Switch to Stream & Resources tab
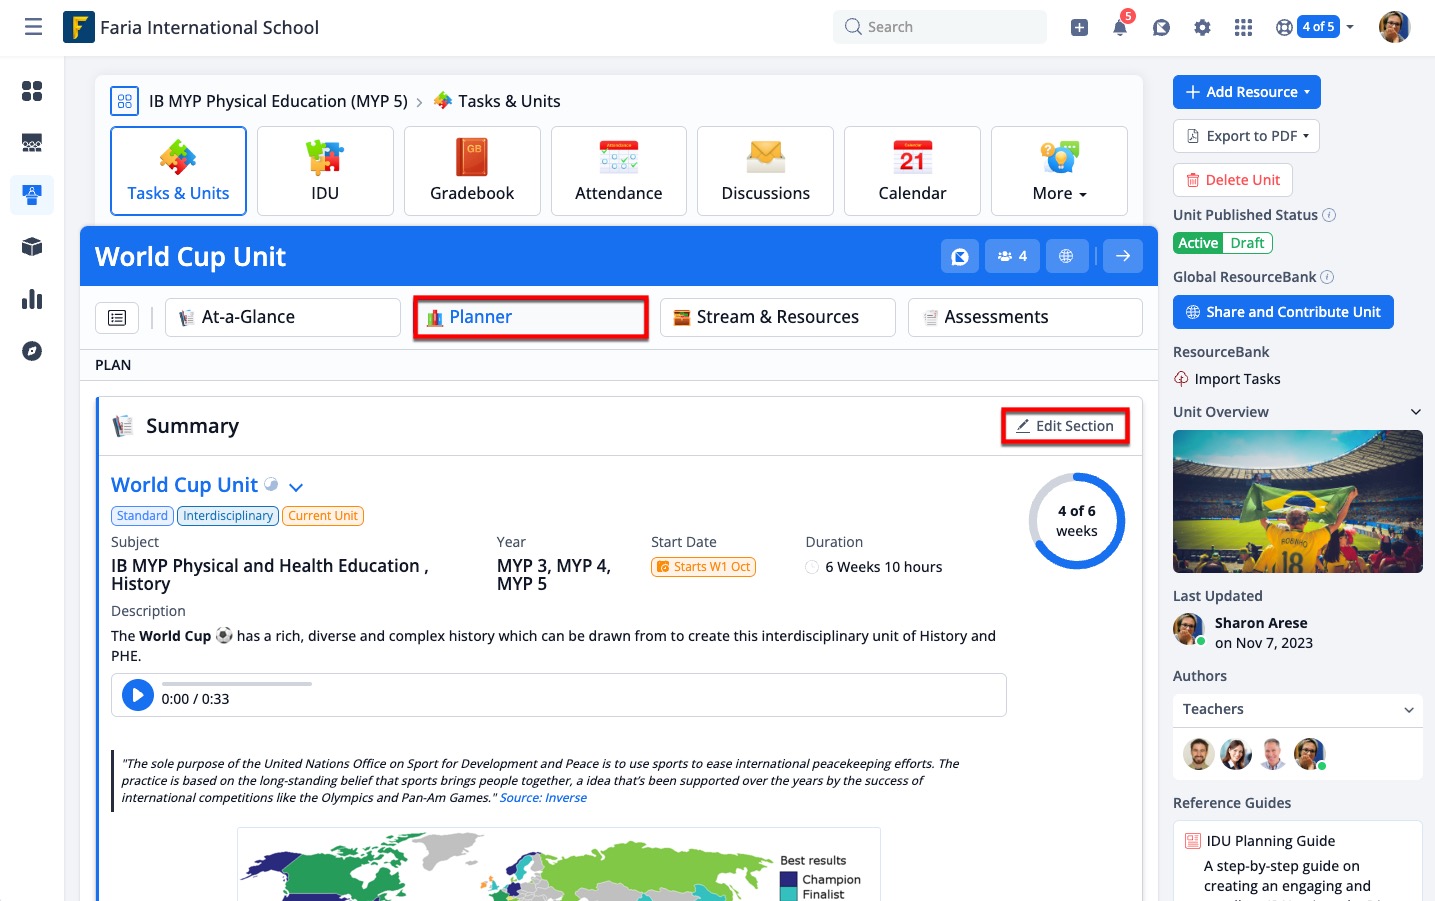 point(777,317)
